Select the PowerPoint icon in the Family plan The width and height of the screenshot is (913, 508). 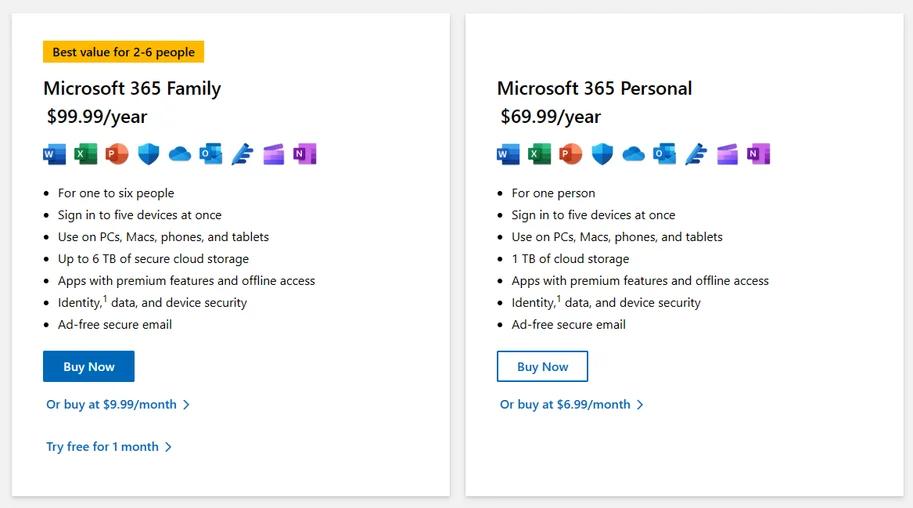tap(117, 154)
